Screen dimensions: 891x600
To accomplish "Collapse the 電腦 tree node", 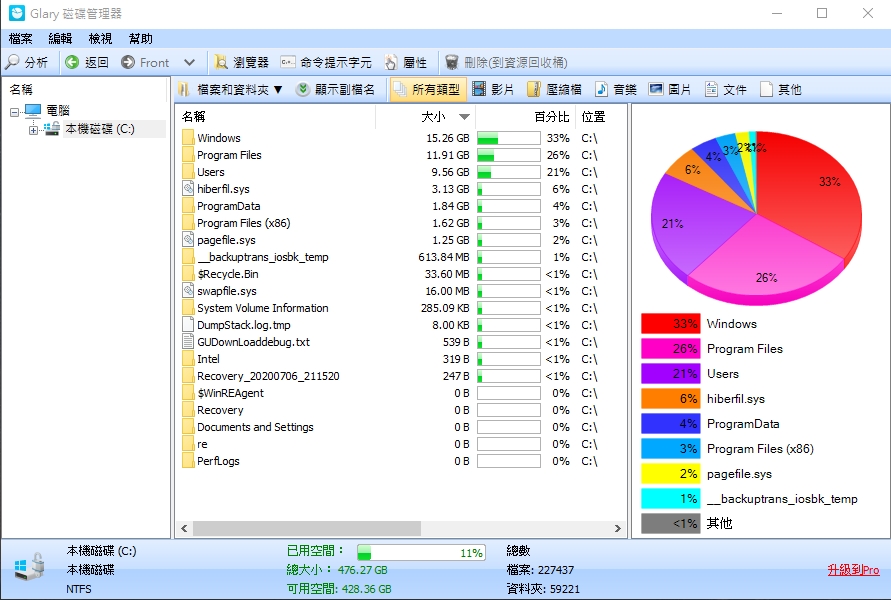I will (x=14, y=112).
